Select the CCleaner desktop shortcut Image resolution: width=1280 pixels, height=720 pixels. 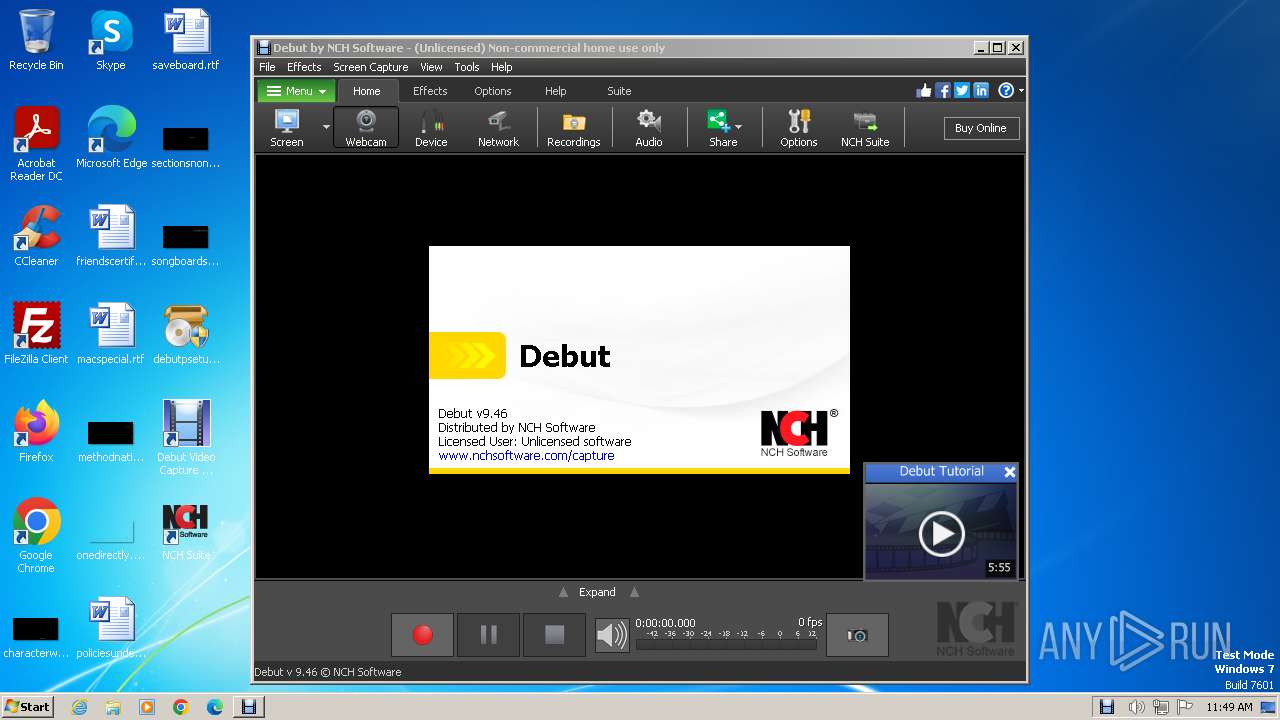(x=36, y=236)
